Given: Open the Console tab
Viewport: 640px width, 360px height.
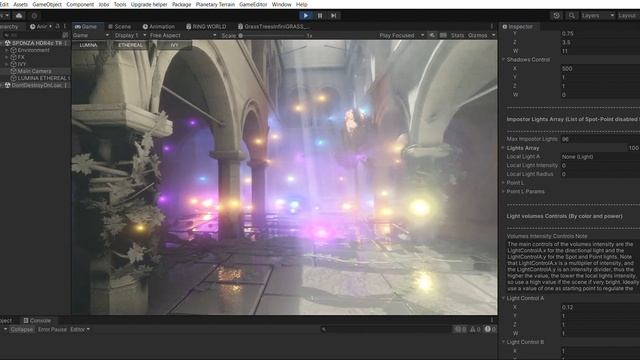Looking at the screenshot, I should point(37,321).
